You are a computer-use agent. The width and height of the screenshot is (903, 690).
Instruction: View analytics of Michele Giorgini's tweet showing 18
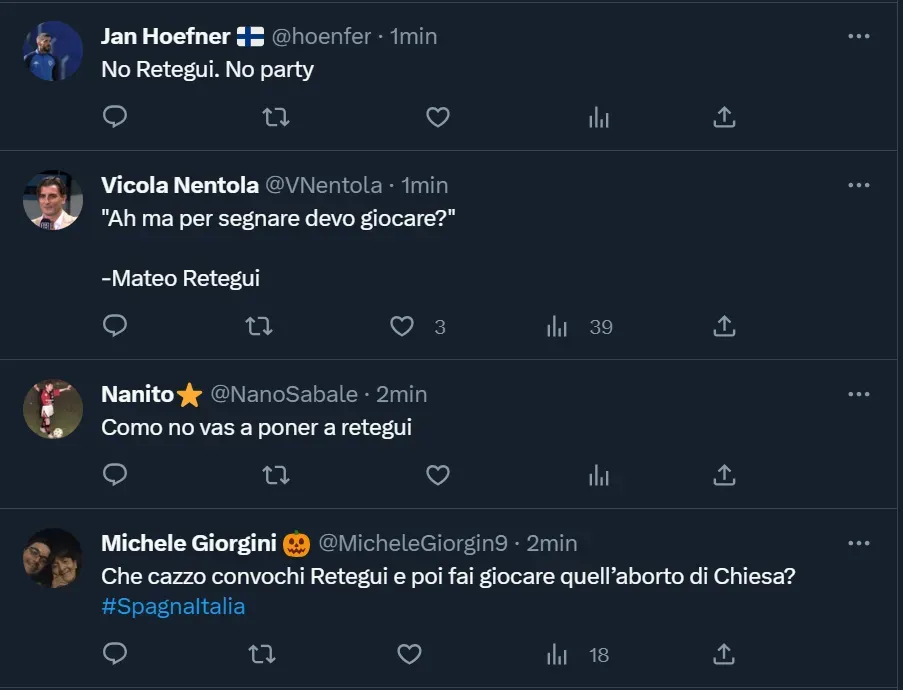coord(558,655)
